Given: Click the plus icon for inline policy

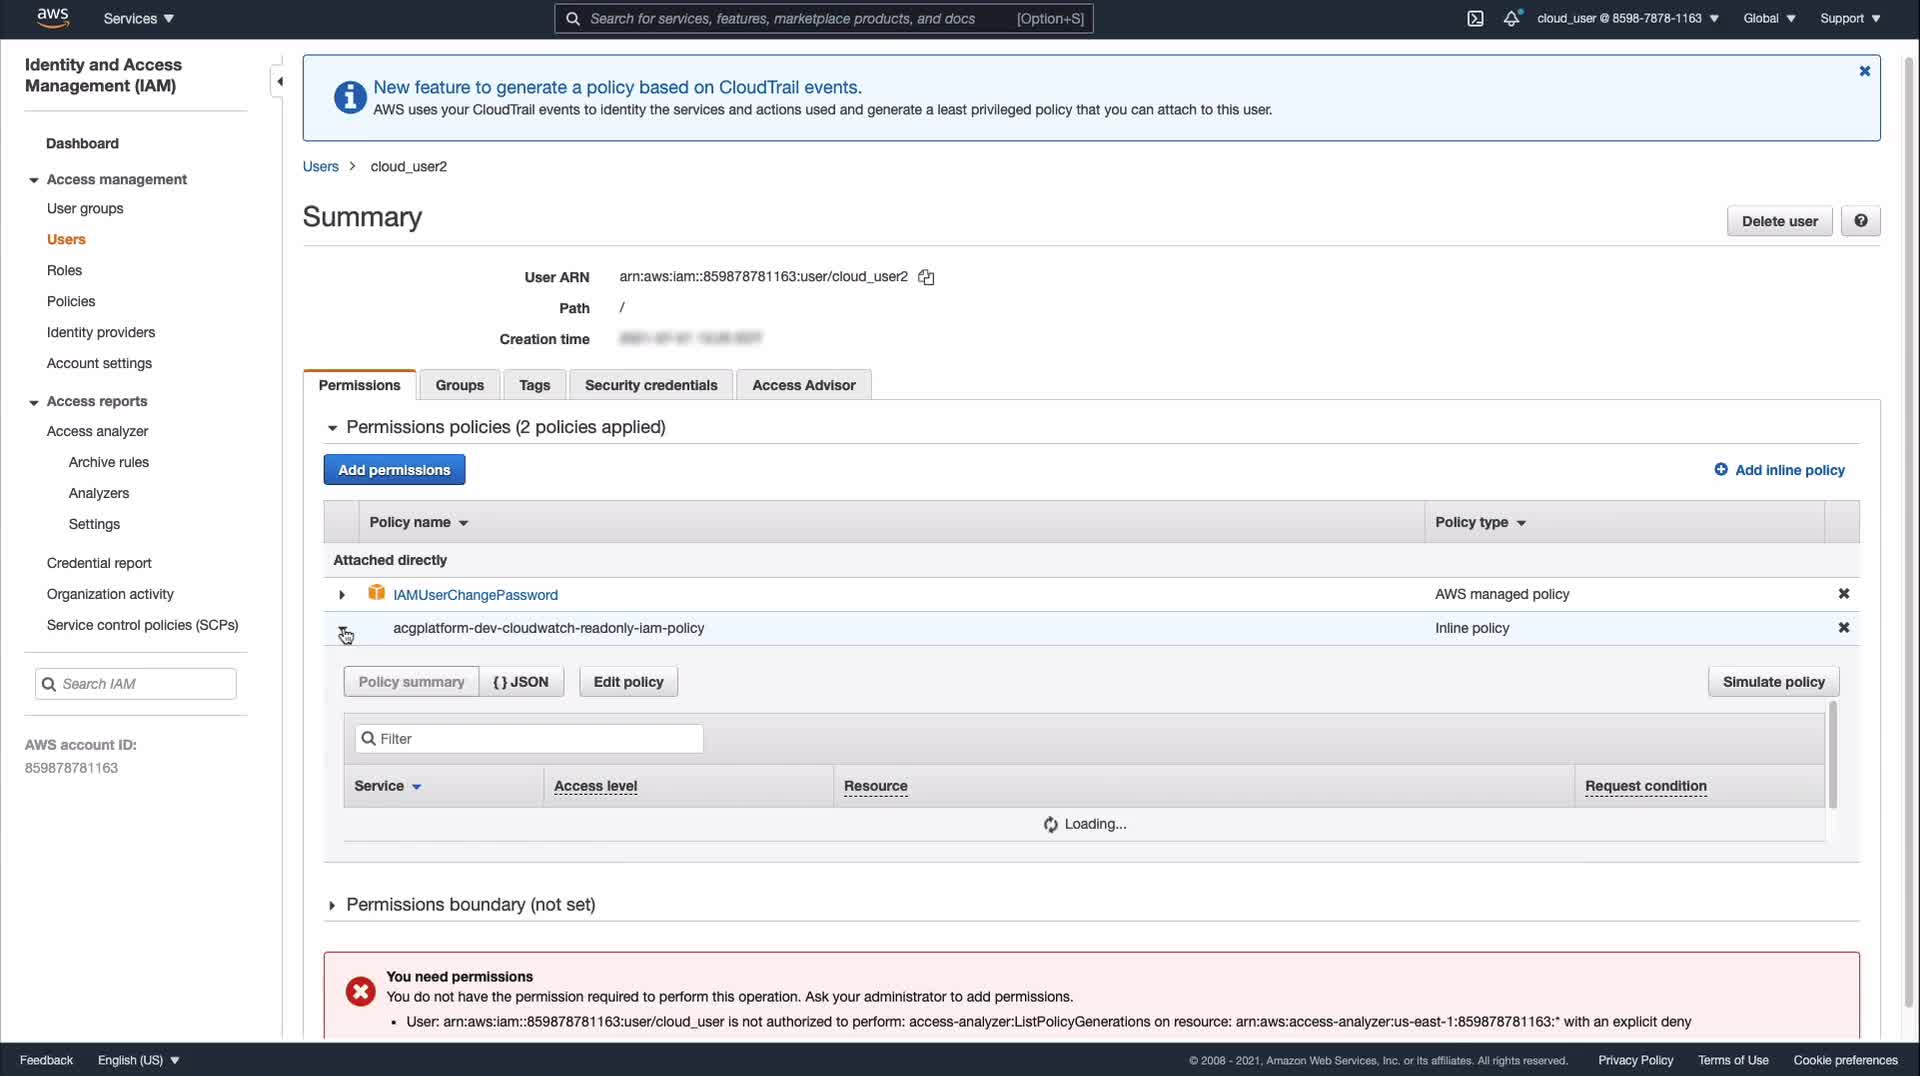Looking at the screenshot, I should pyautogui.click(x=1720, y=469).
